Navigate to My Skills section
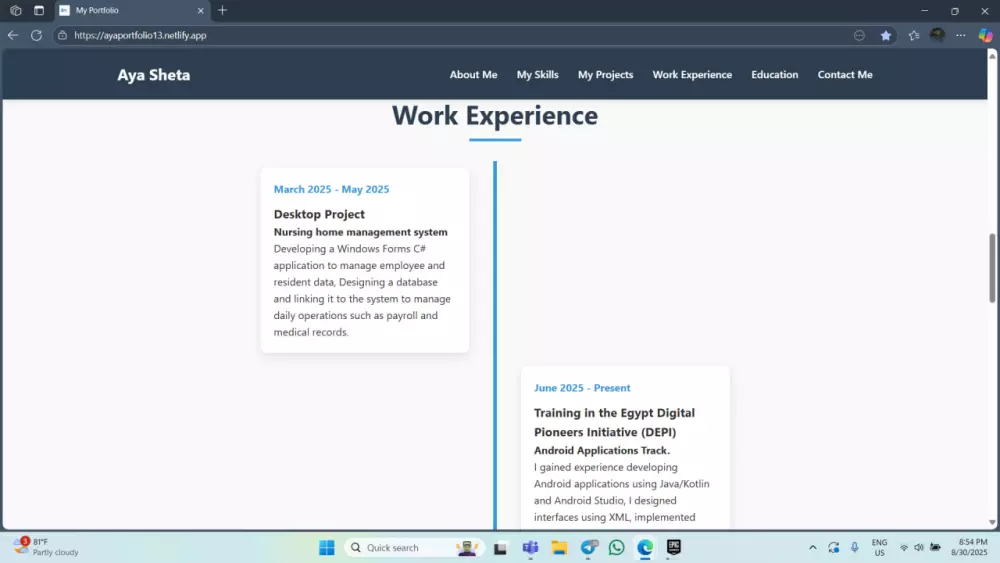 538,75
